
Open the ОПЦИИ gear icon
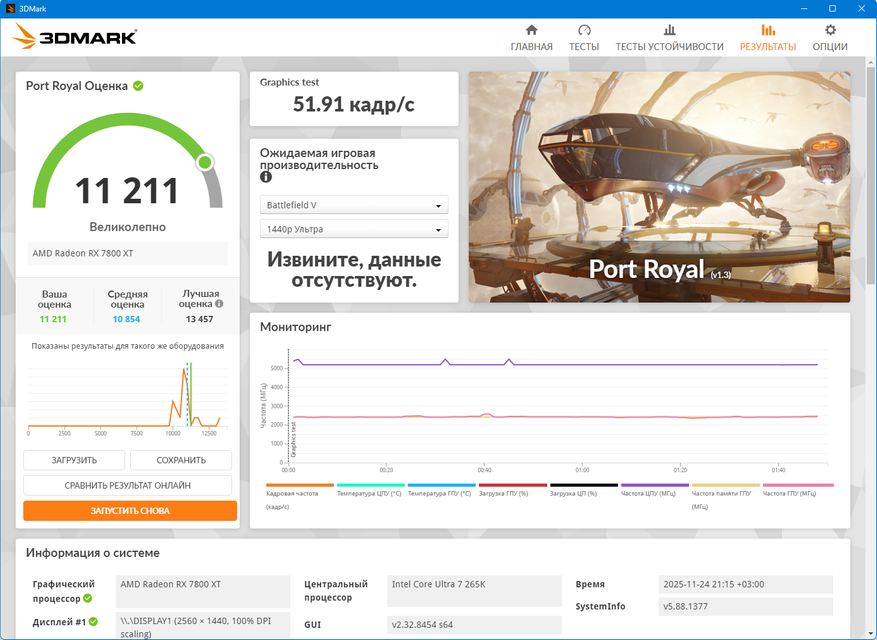coord(830,30)
